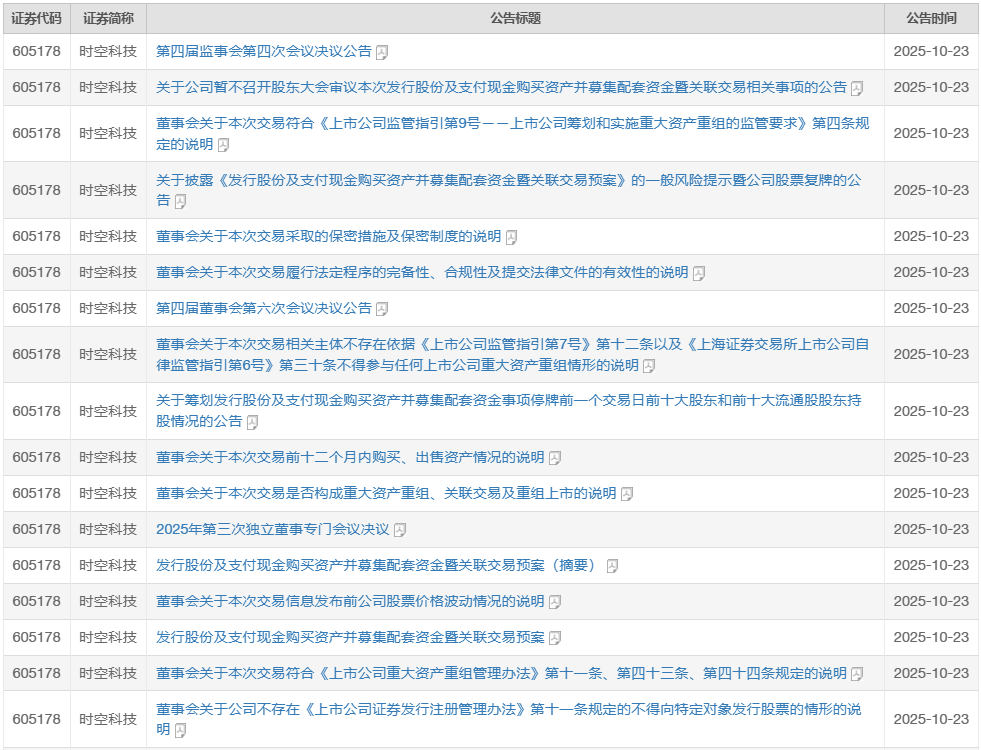
Task: Click document icon after 股票价格波动情况的说明
Action: click(555, 602)
